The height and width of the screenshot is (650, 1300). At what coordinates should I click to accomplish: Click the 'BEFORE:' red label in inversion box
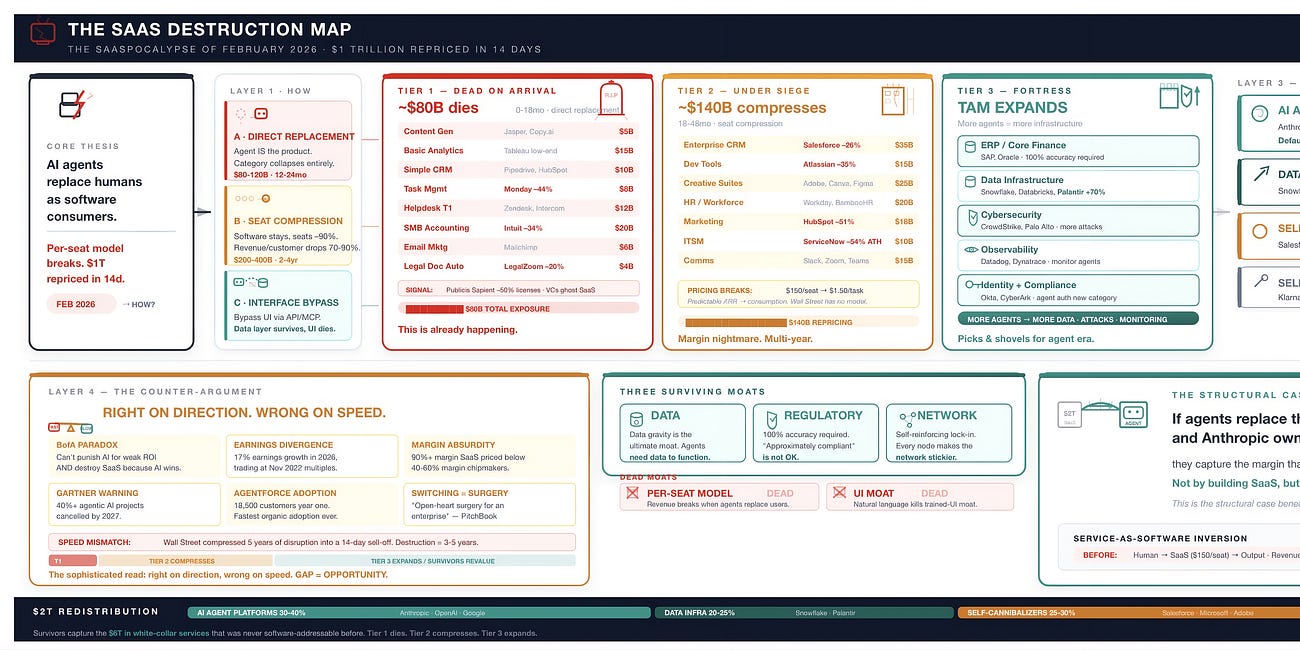1100,554
